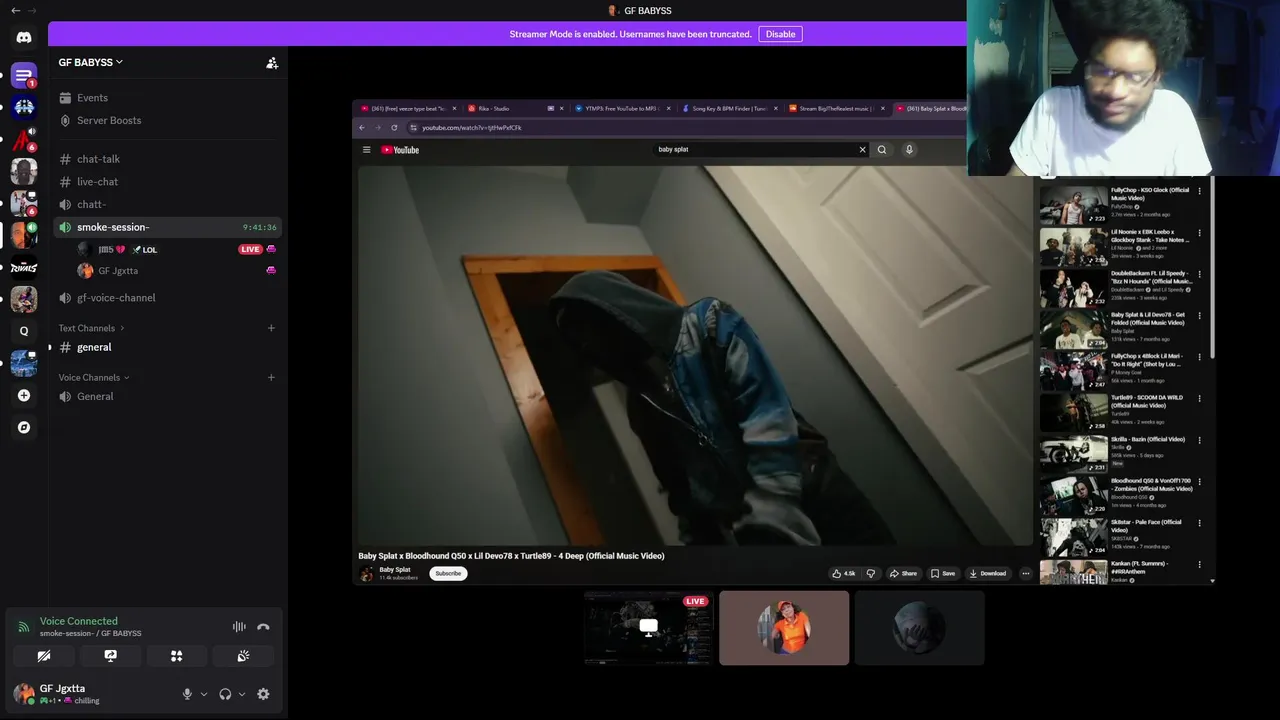Add a server with the plus icon
1280x720 pixels.
[x=24, y=395]
